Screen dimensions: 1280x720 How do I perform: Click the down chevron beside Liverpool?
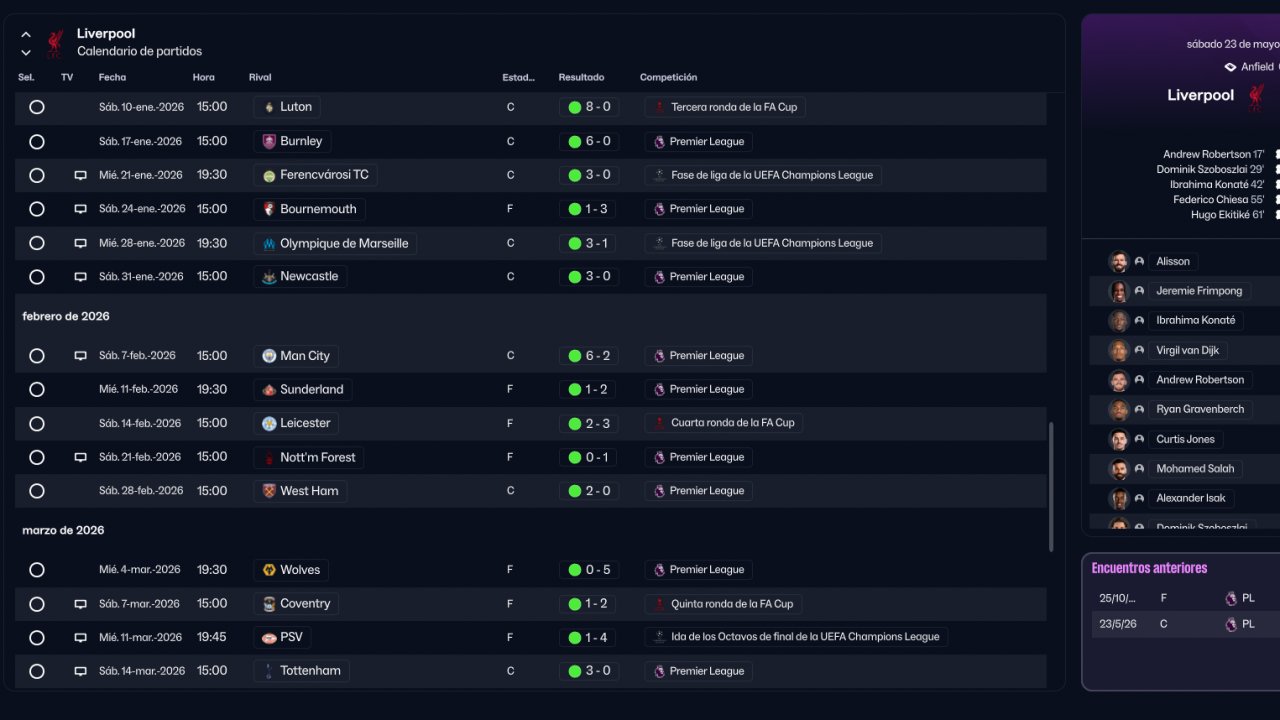(26, 52)
